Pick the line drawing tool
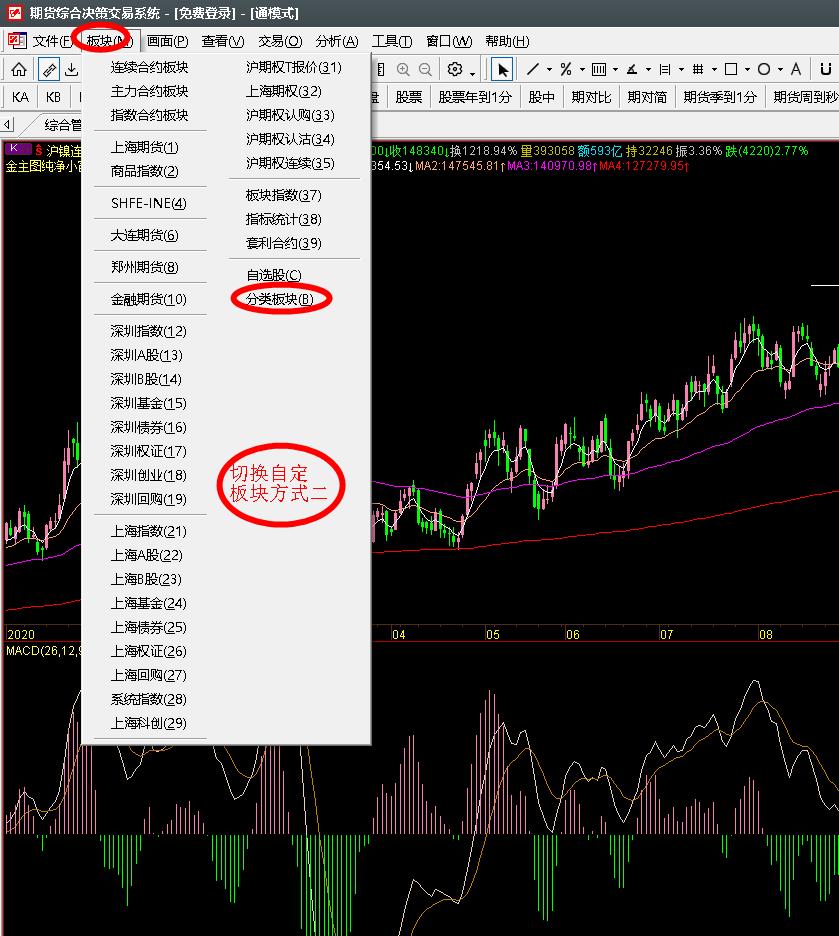The width and height of the screenshot is (839, 936). (533, 69)
